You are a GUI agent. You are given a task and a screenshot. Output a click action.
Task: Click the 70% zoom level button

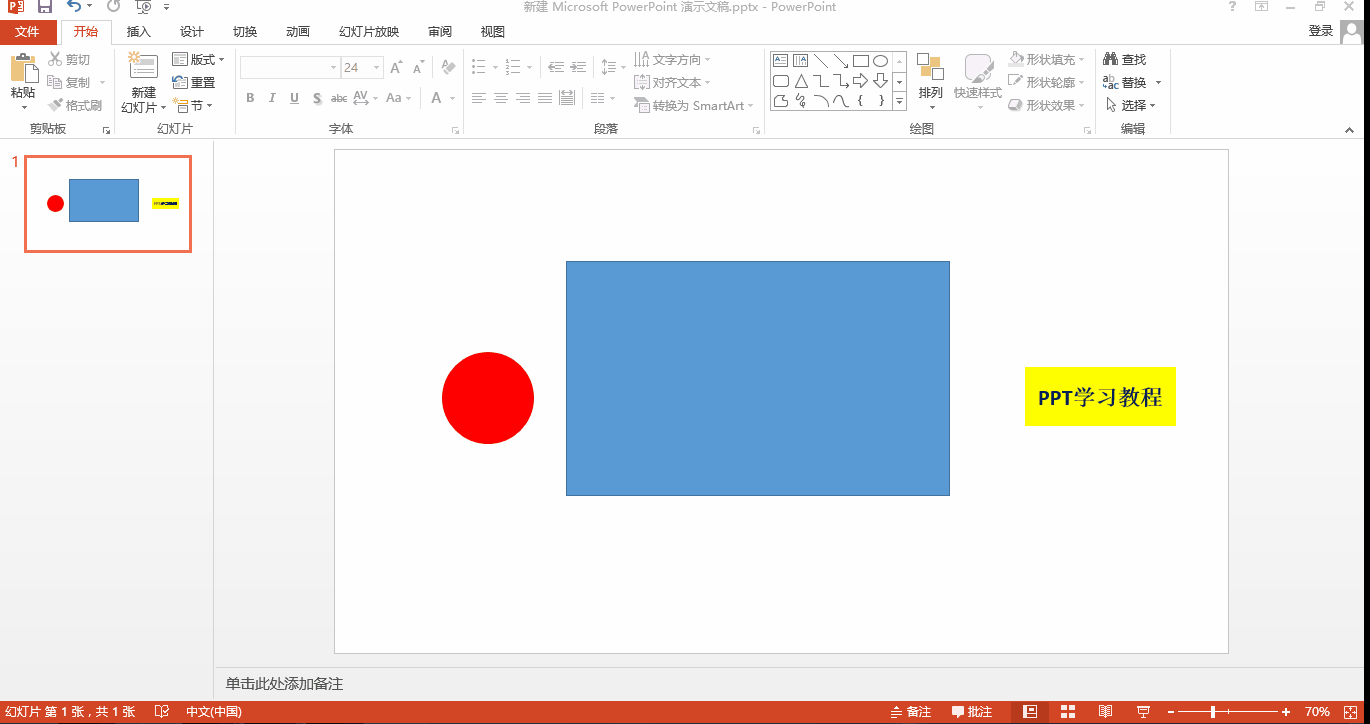pos(1317,712)
